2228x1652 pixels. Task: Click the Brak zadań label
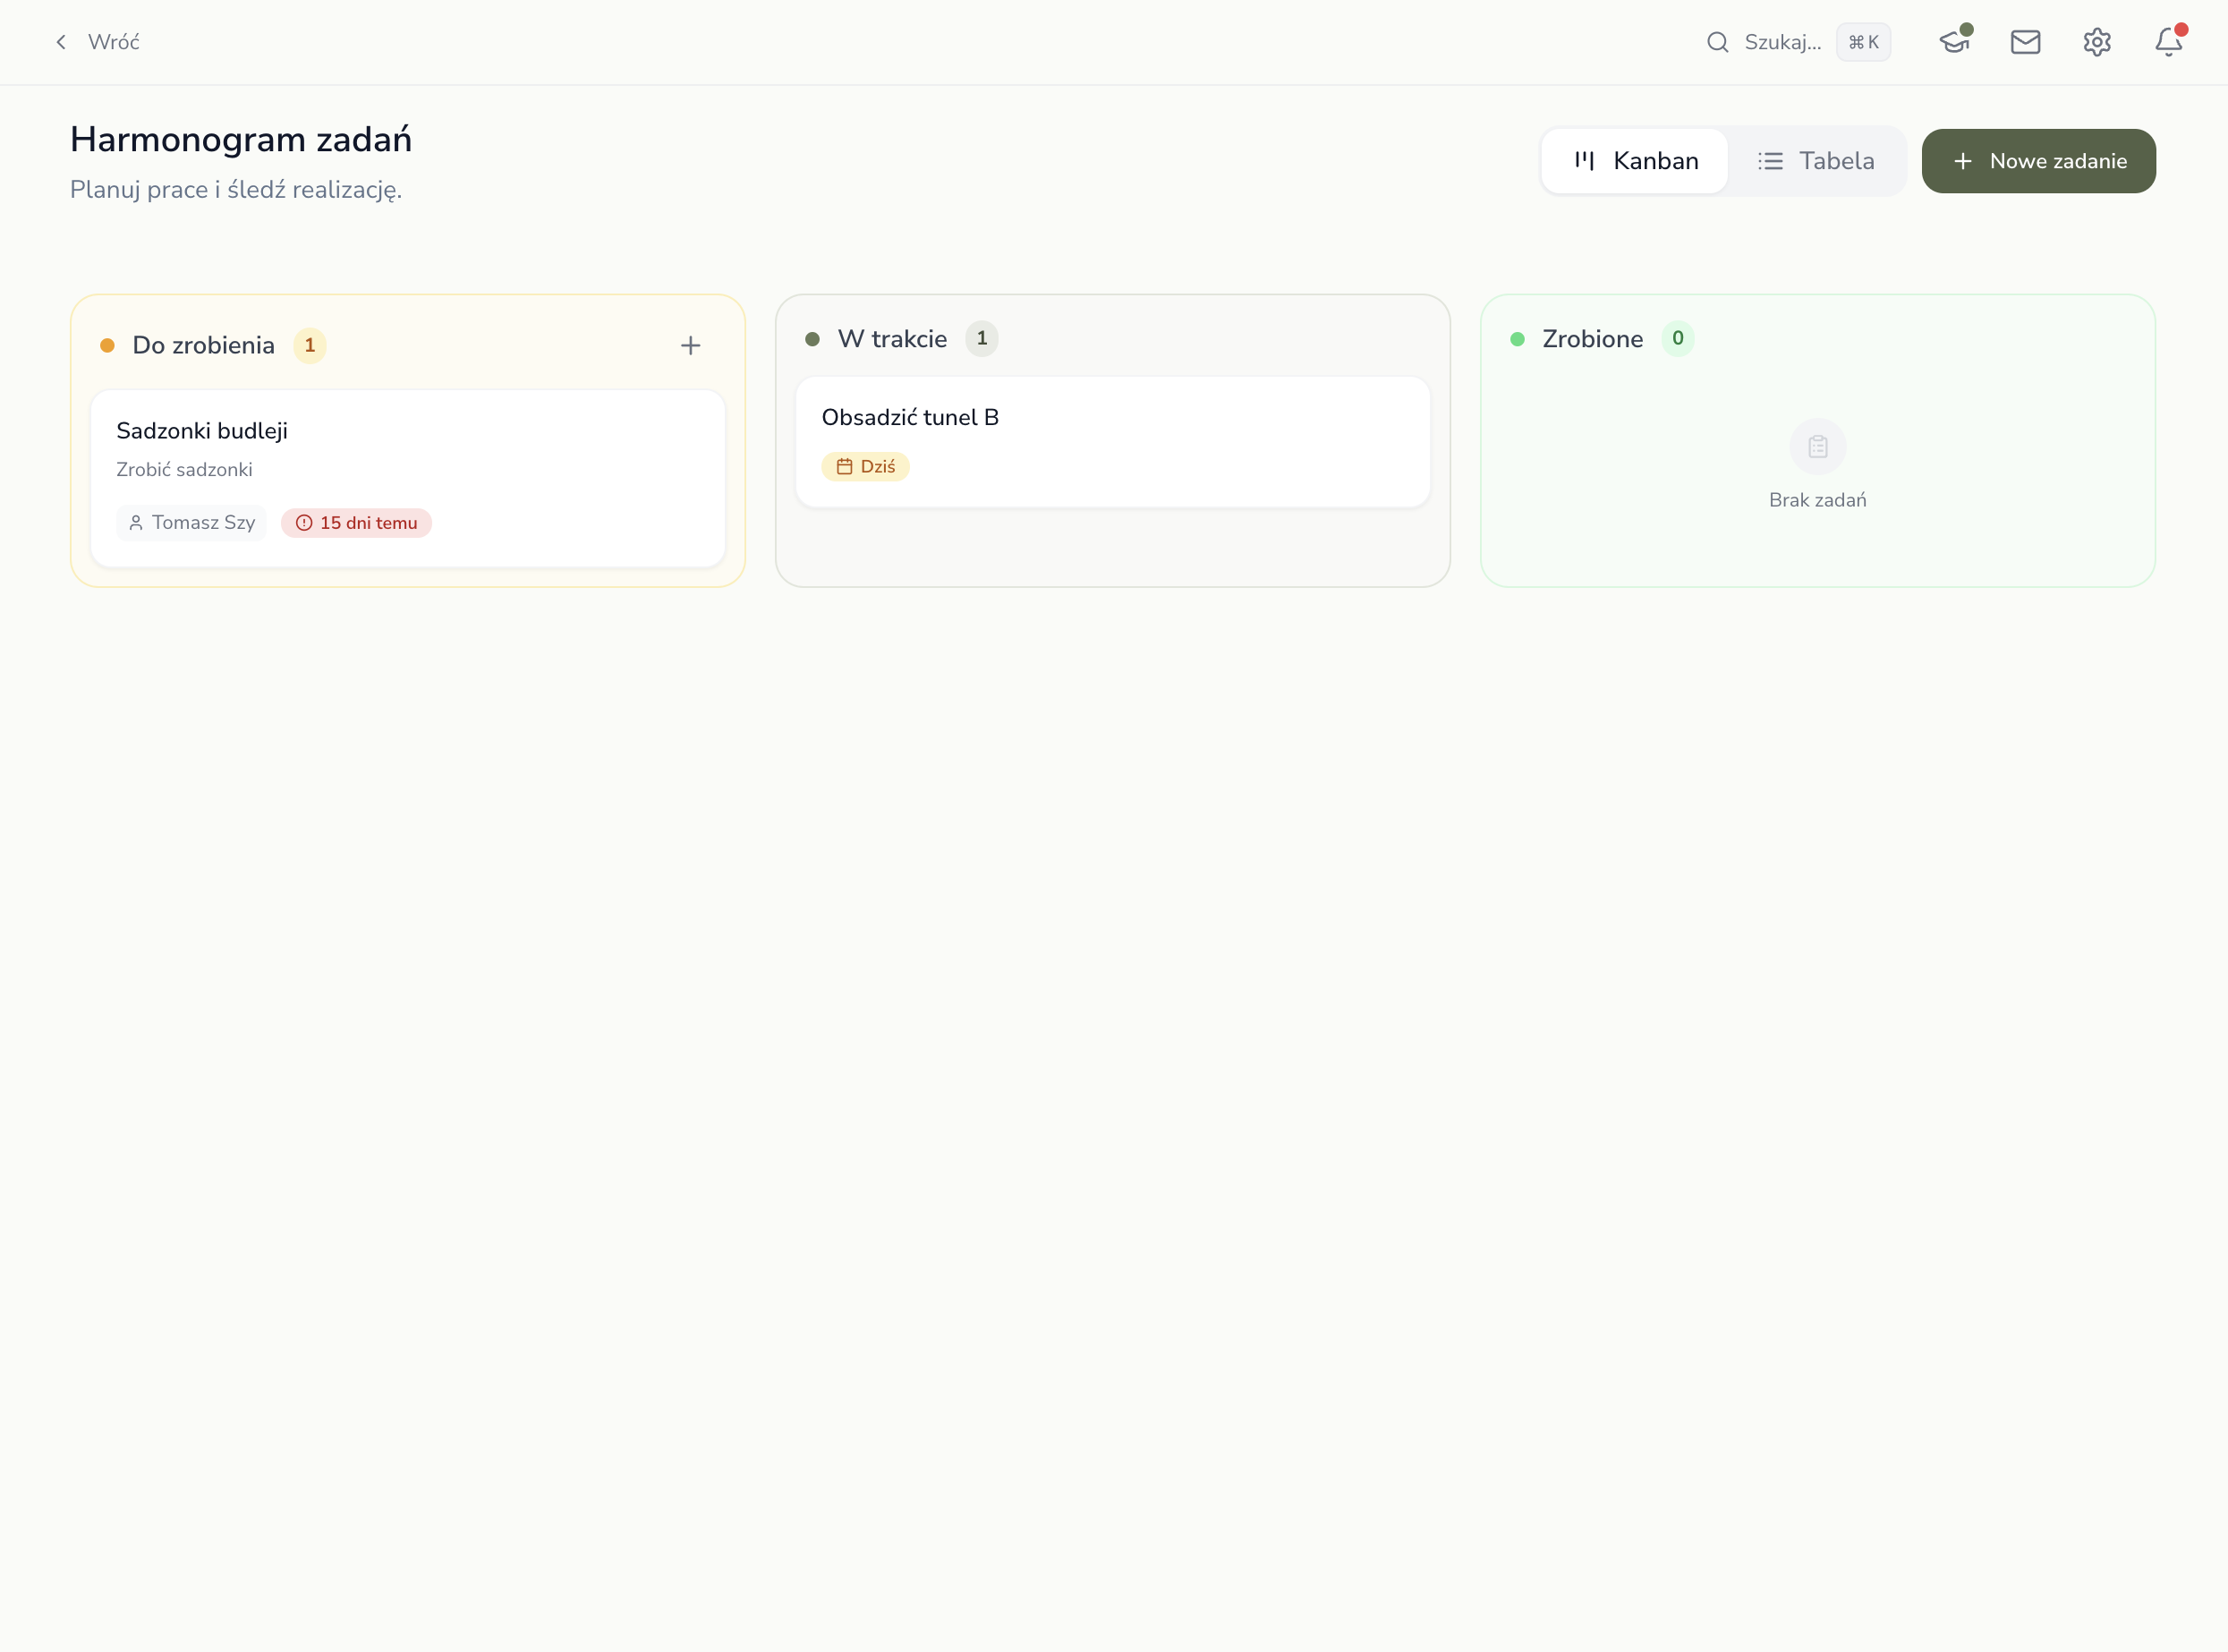[x=1818, y=500]
